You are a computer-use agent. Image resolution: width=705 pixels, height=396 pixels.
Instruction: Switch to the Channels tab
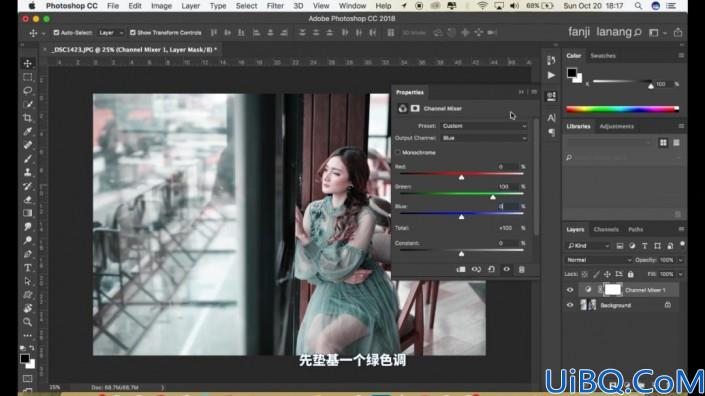click(606, 230)
